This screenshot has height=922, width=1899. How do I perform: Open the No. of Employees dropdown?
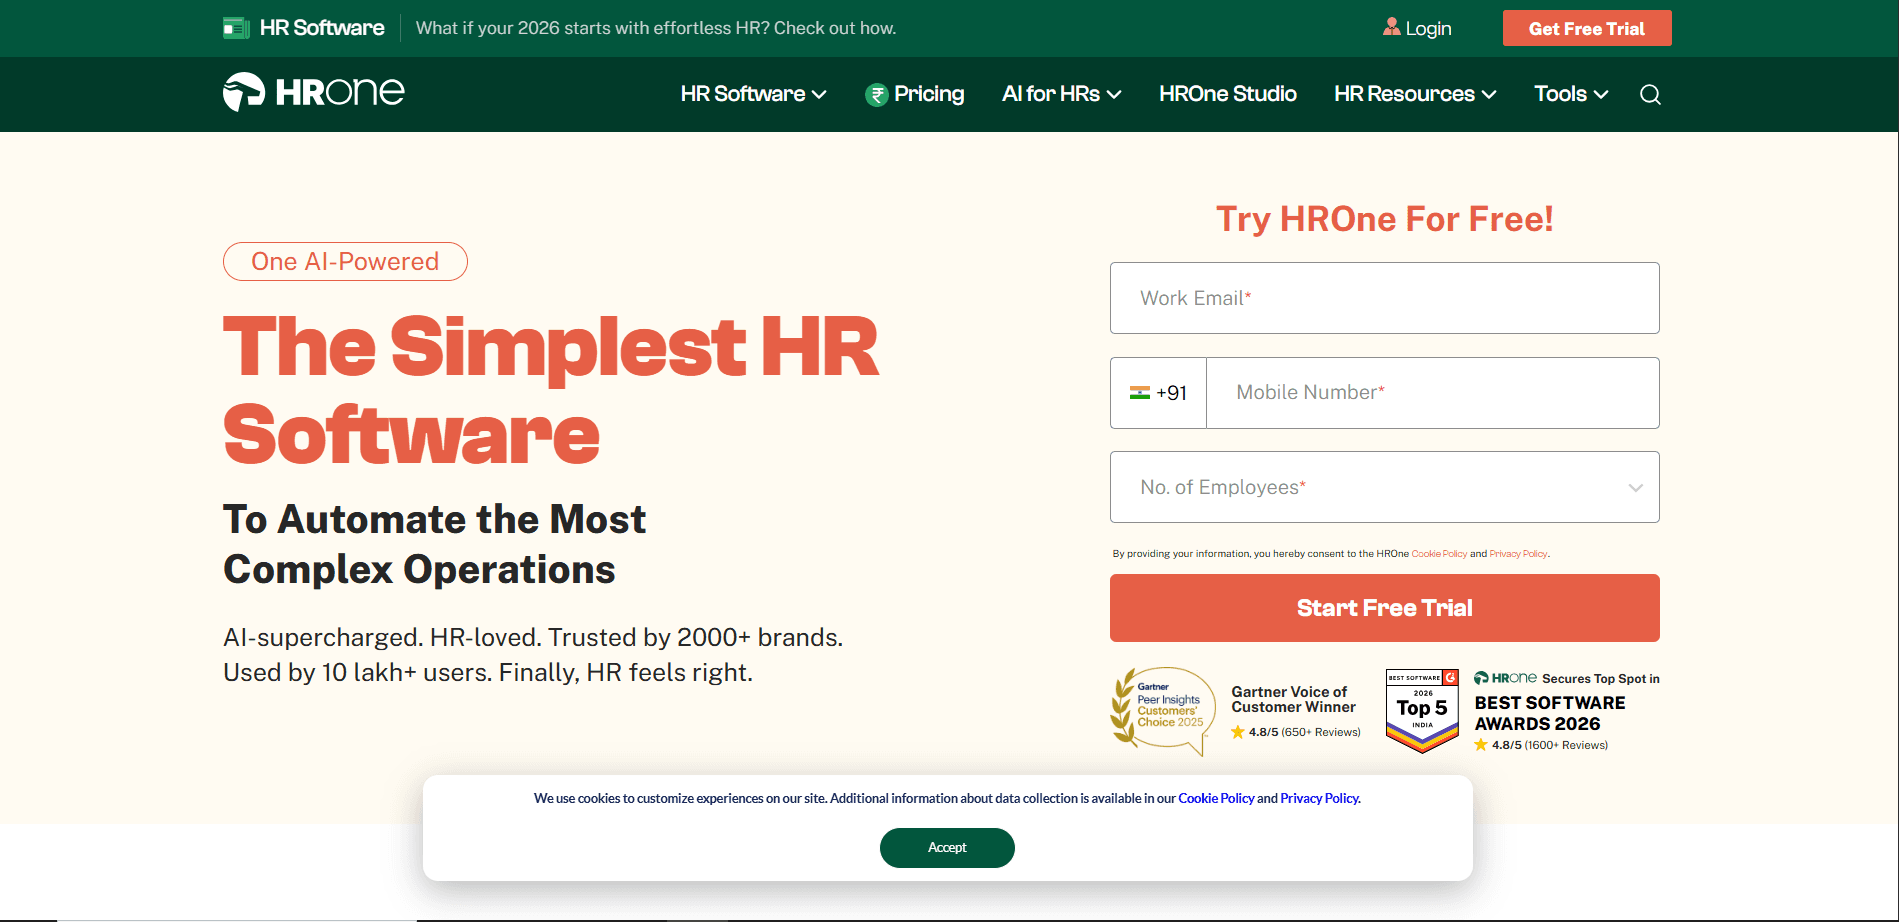[1384, 487]
